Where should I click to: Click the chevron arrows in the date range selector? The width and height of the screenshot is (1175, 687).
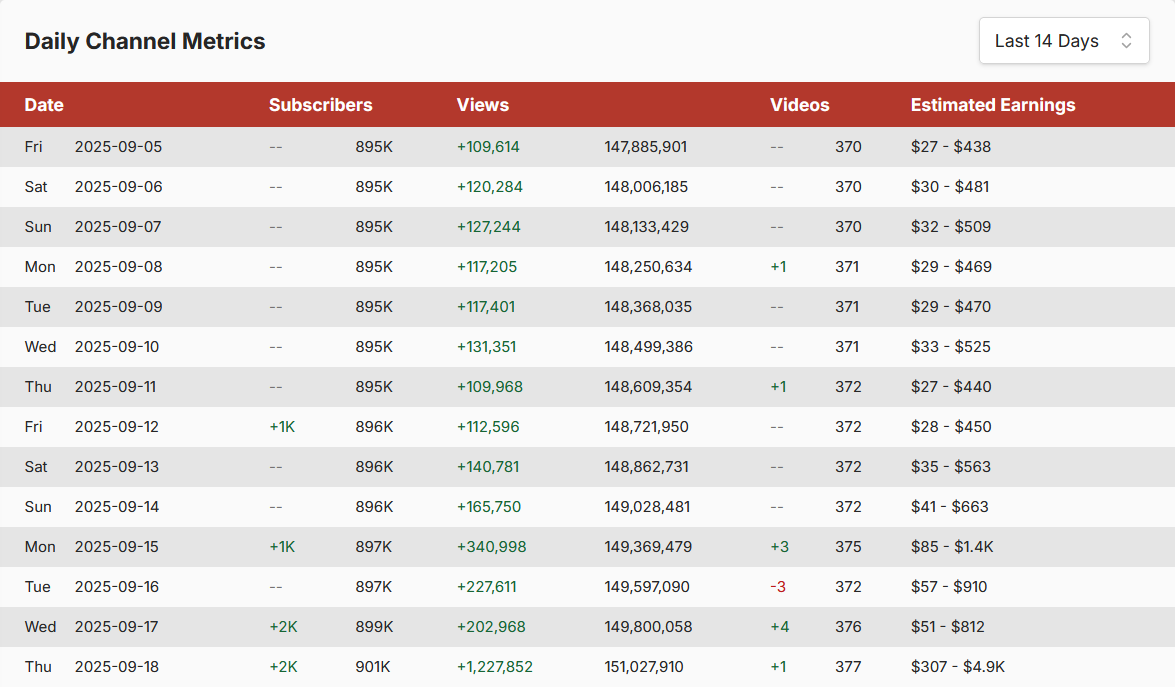tap(1126, 40)
